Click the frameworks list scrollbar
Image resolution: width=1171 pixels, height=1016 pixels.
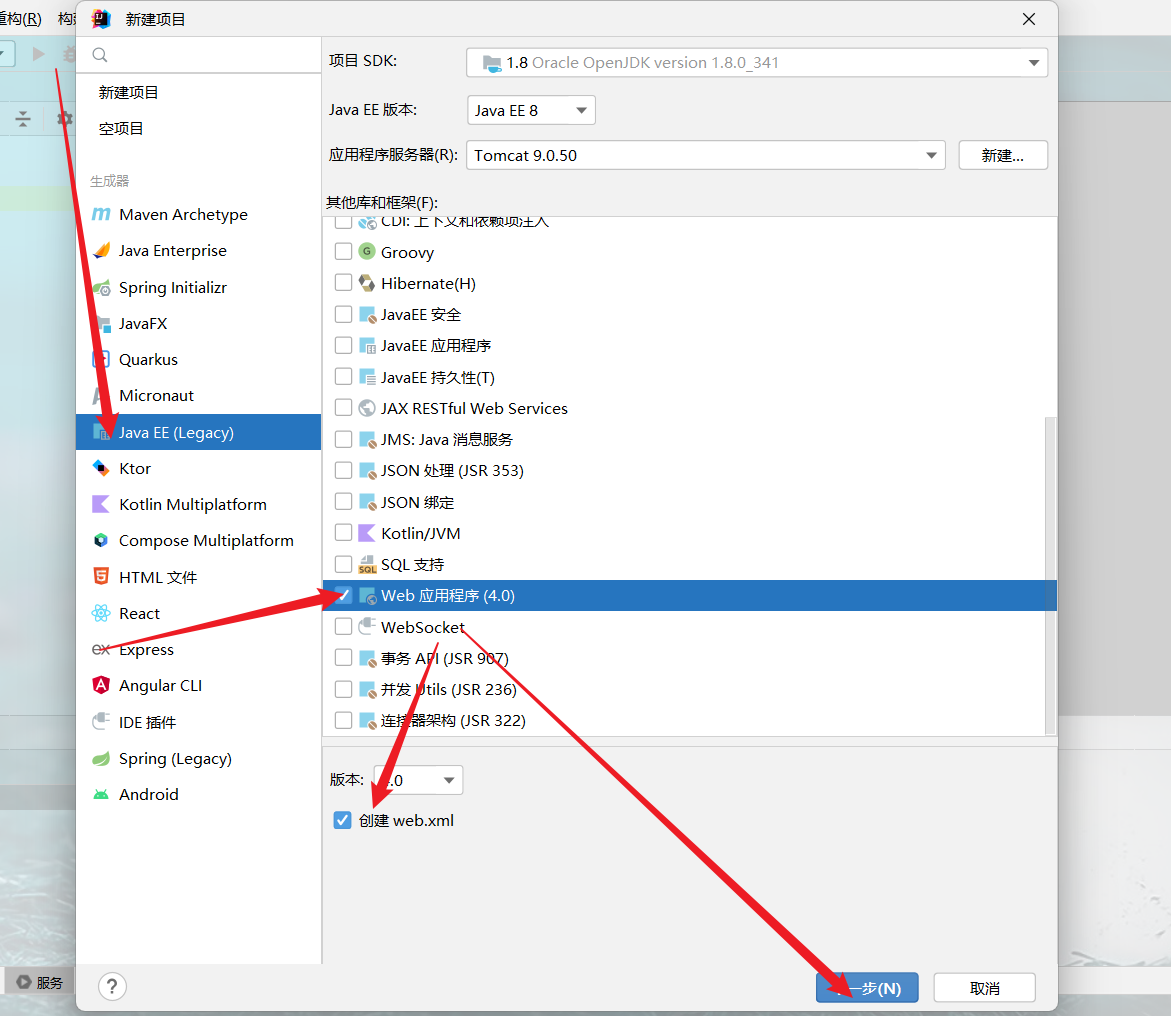pyautogui.click(x=1050, y=575)
